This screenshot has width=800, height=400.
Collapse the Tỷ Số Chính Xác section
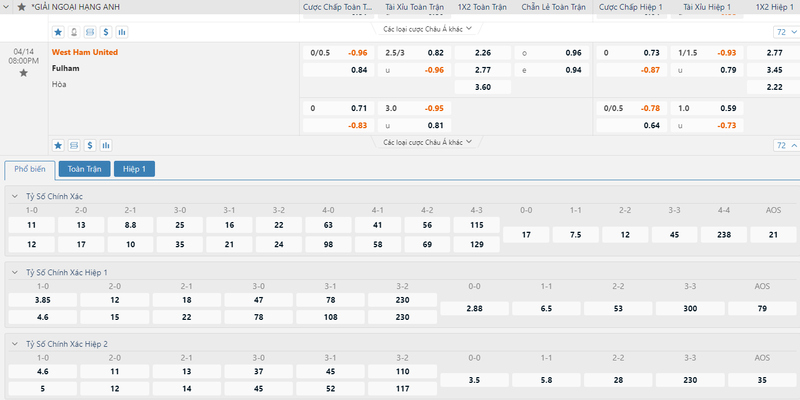click(15, 196)
